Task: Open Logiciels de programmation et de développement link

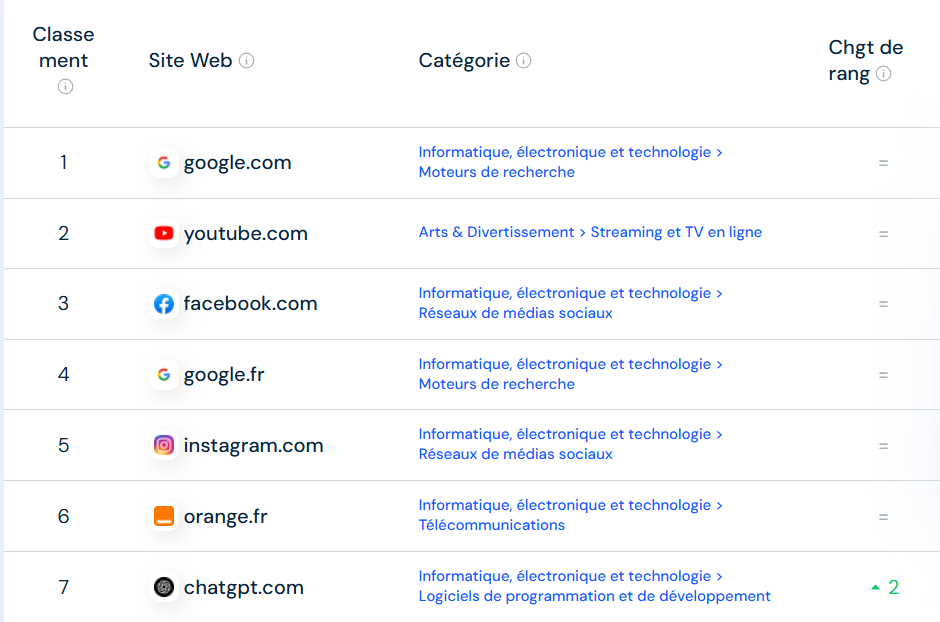Action: point(595,596)
